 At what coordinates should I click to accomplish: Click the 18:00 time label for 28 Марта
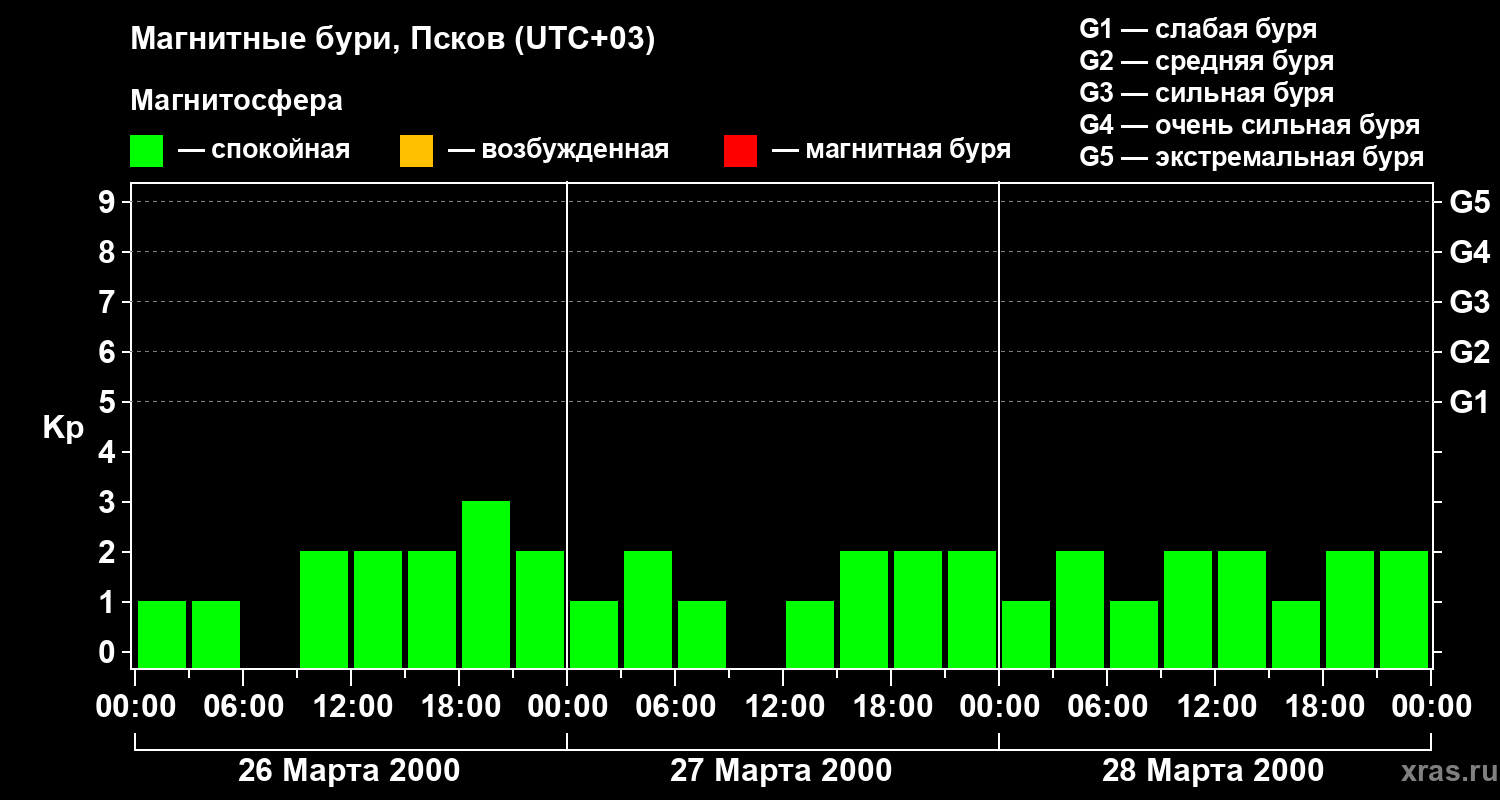[x=1323, y=707]
